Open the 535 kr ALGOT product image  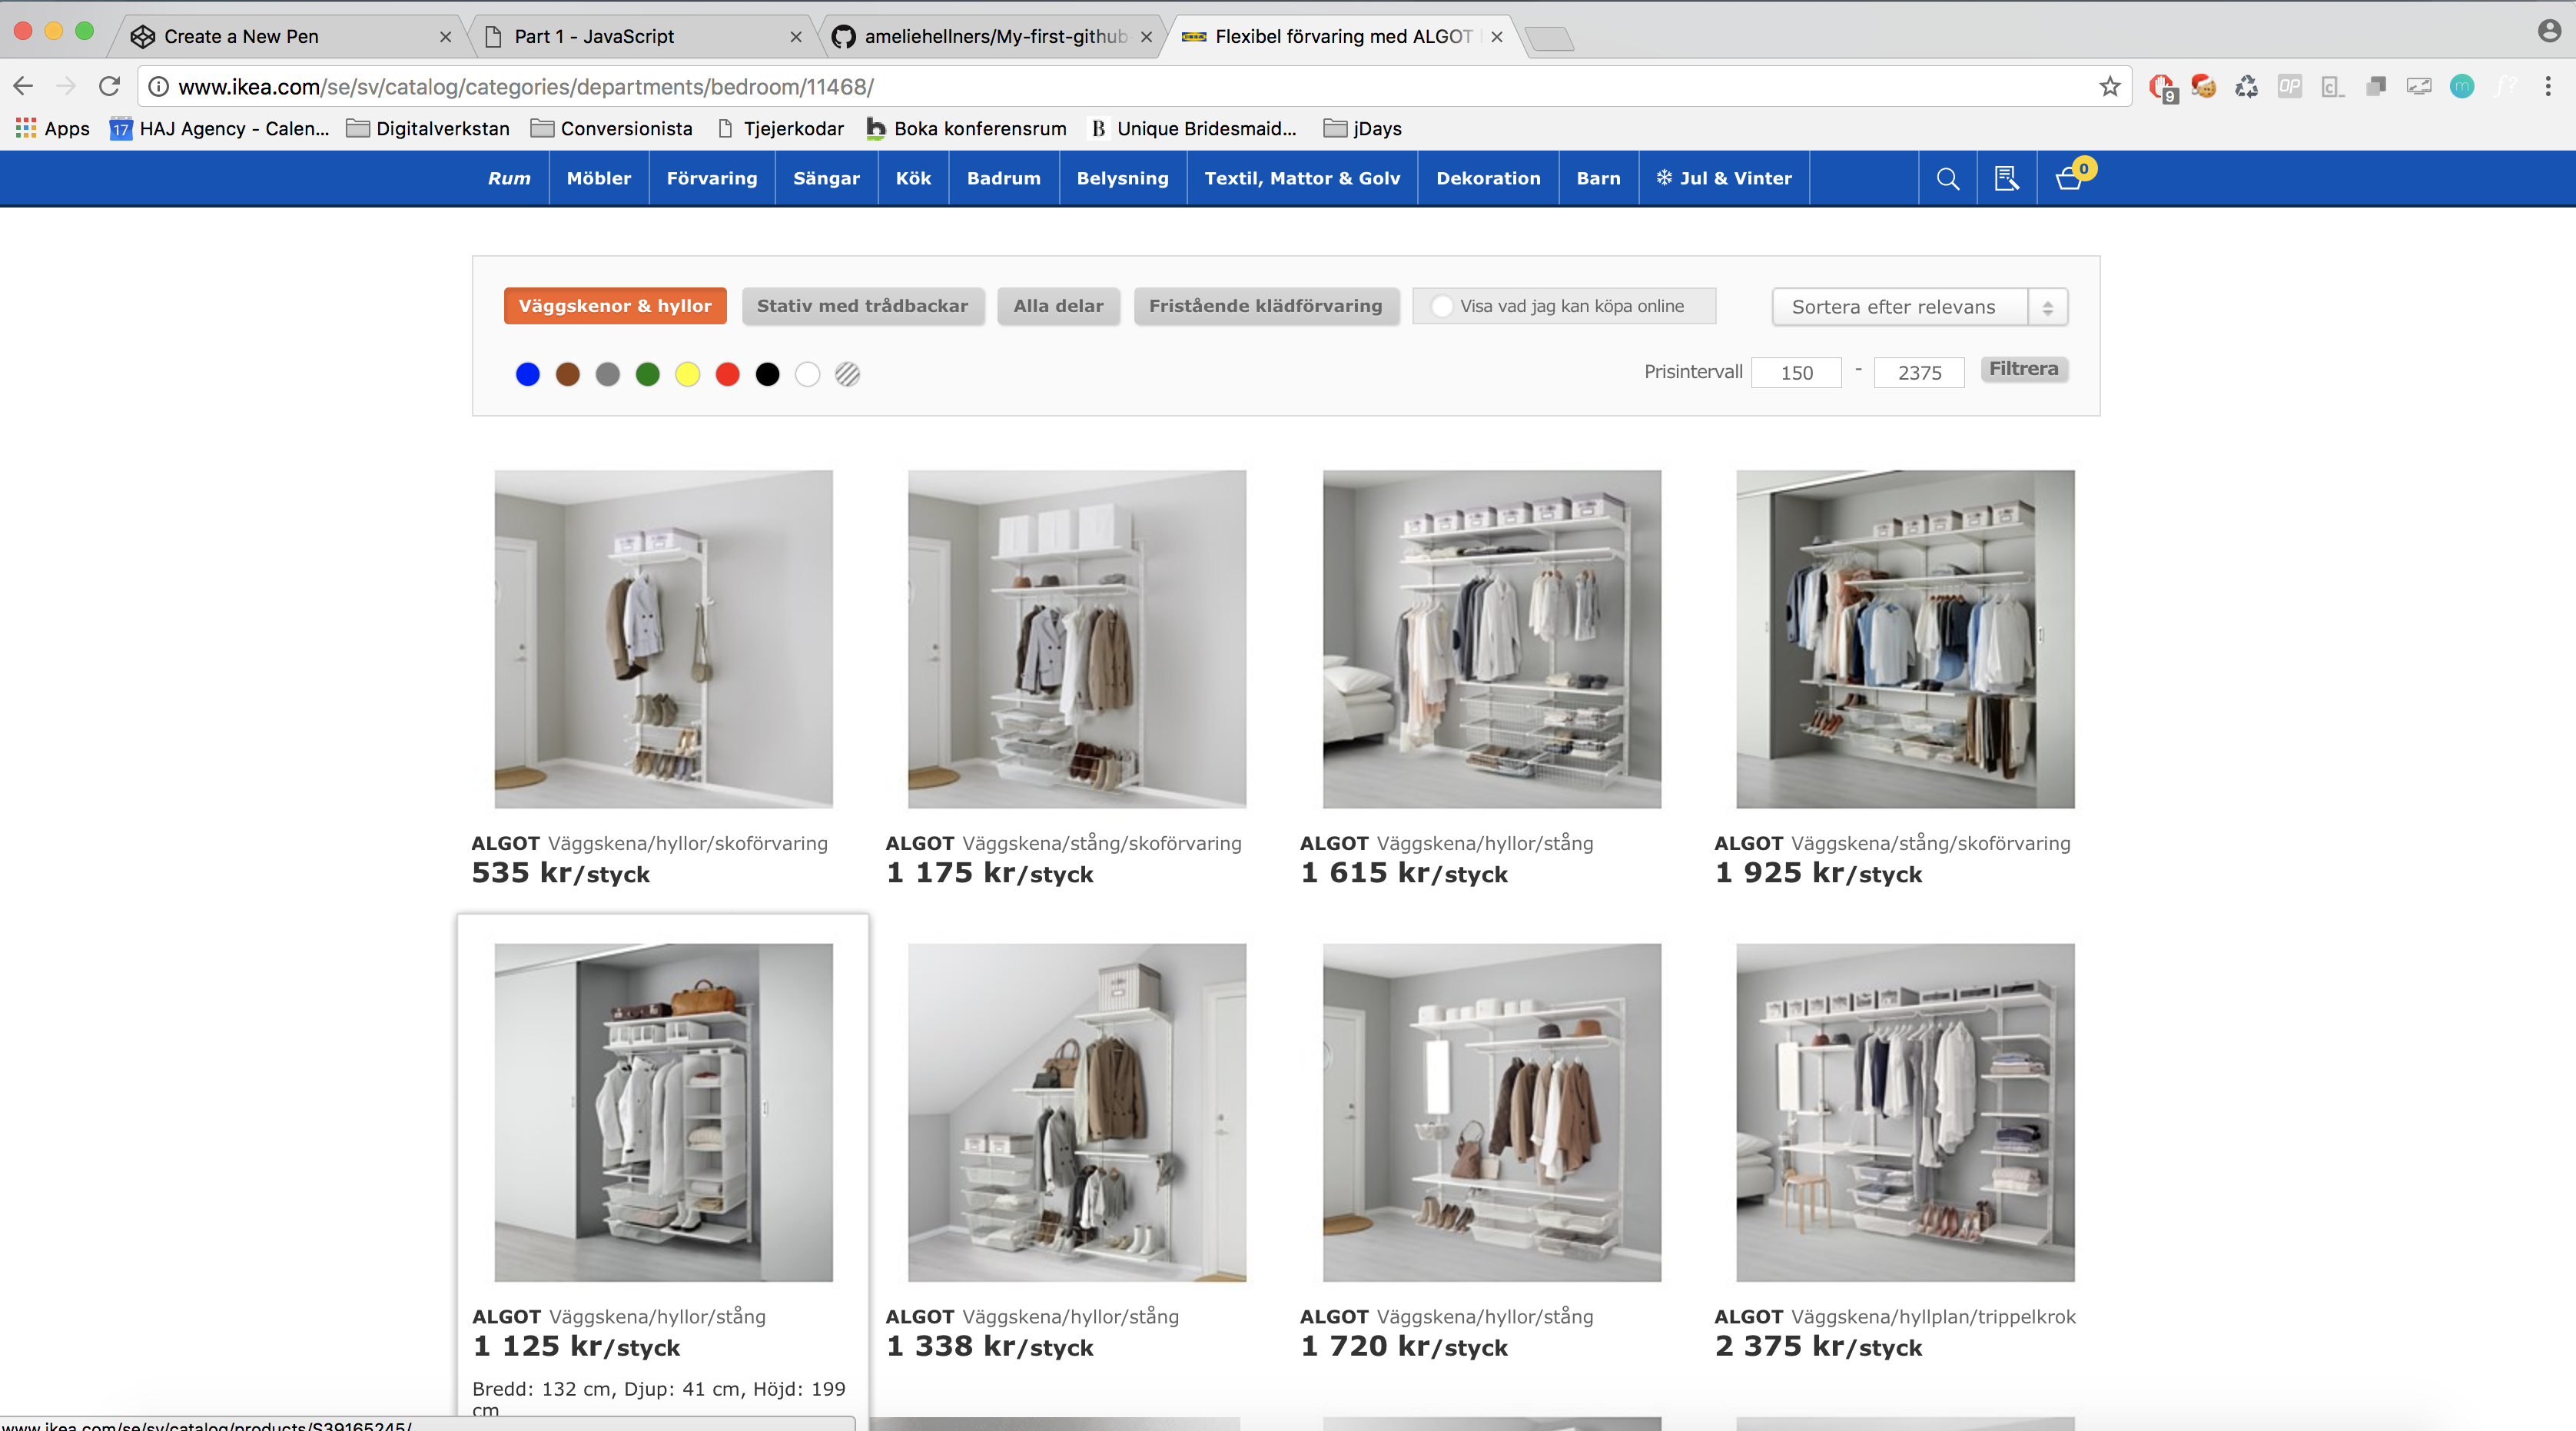coord(663,639)
